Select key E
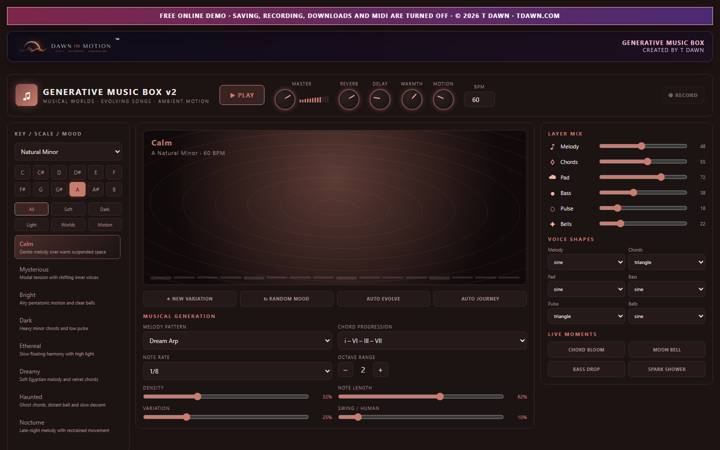The image size is (720, 450). pyautogui.click(x=96, y=173)
